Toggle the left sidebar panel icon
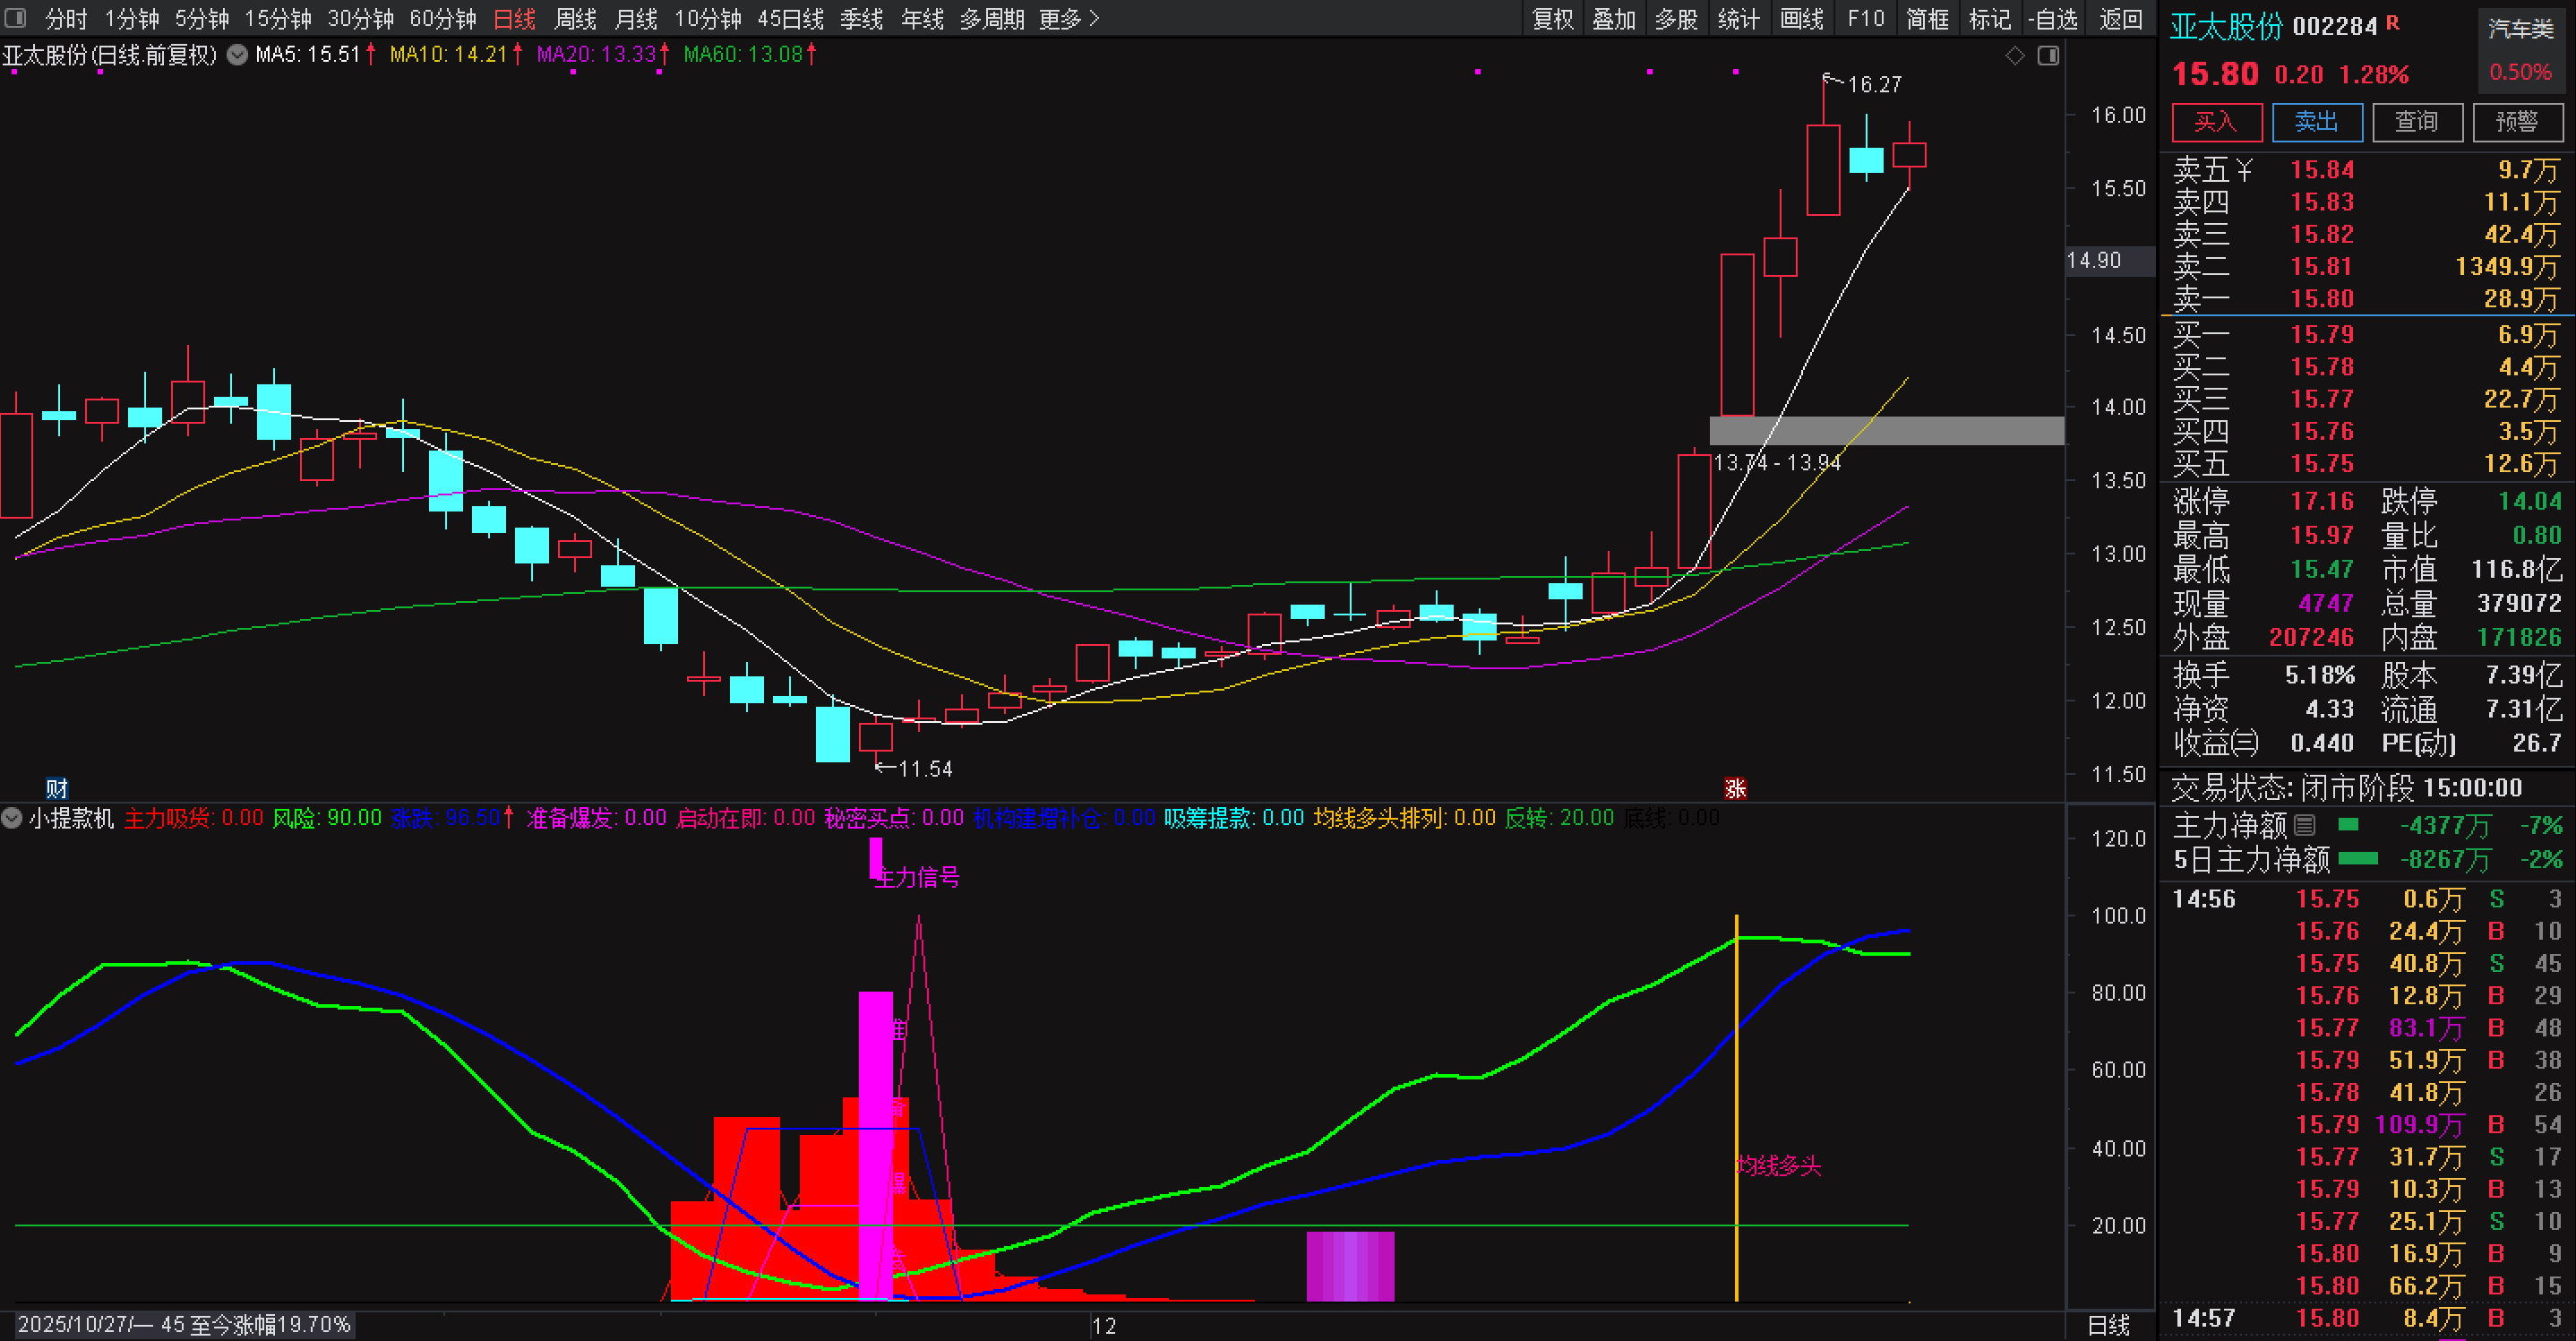This screenshot has height=1341, width=2576. click(x=15, y=18)
